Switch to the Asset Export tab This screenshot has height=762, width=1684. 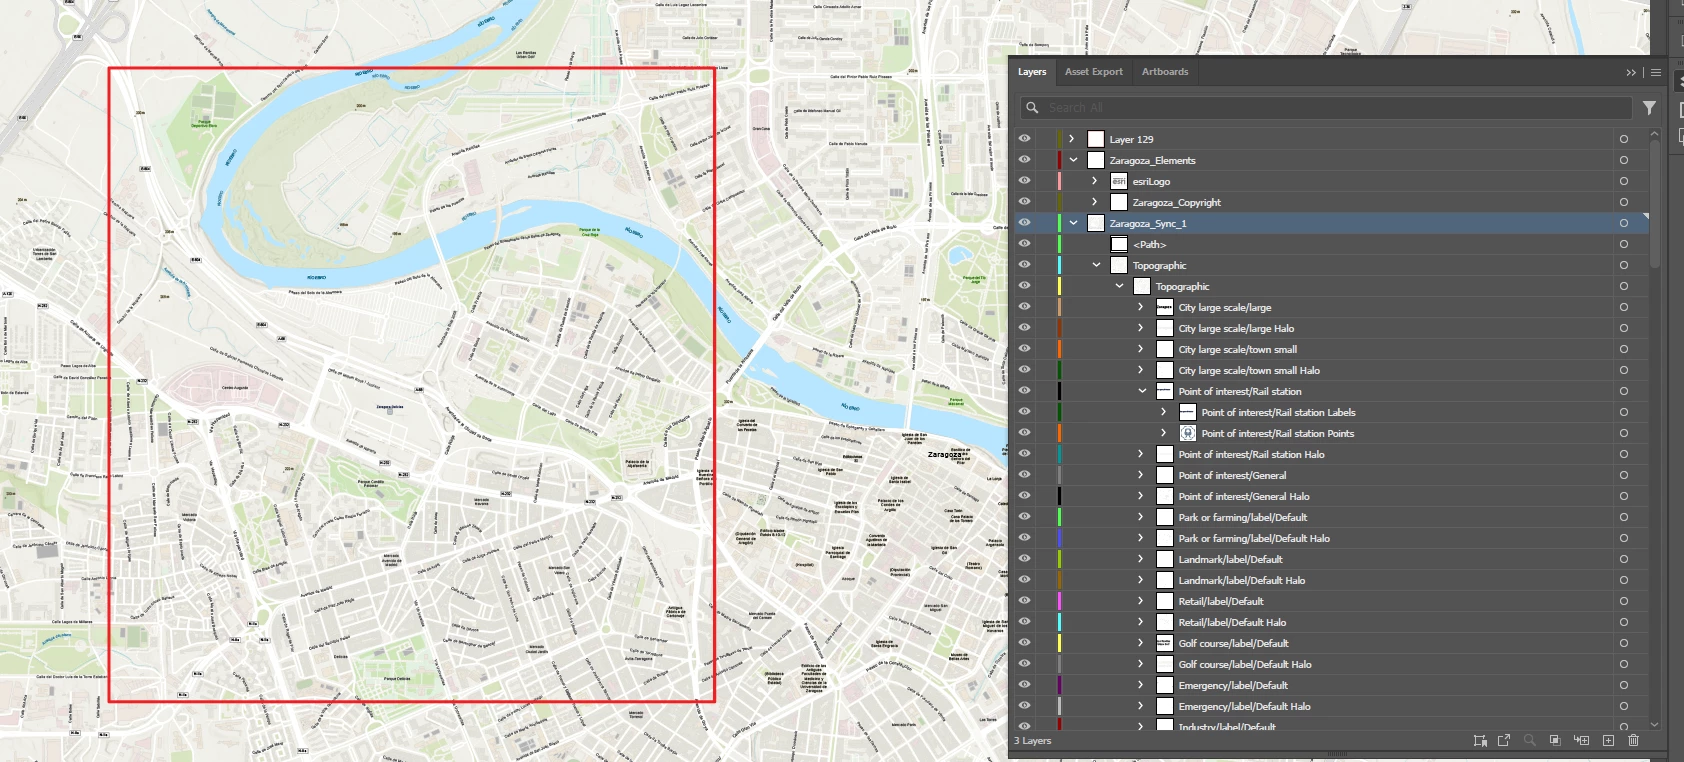tap(1093, 72)
